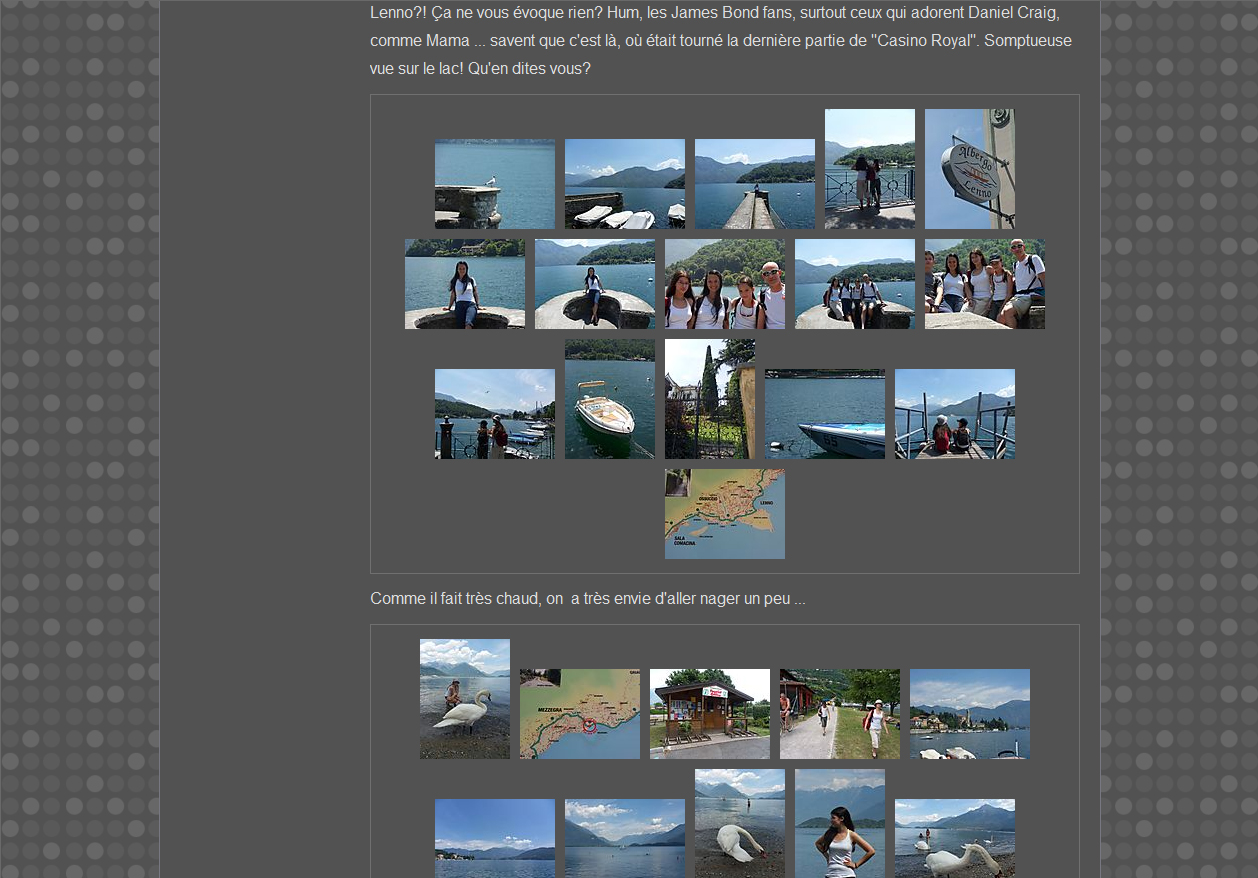Click the lakeside village with church thumbnail

[x=969, y=714]
